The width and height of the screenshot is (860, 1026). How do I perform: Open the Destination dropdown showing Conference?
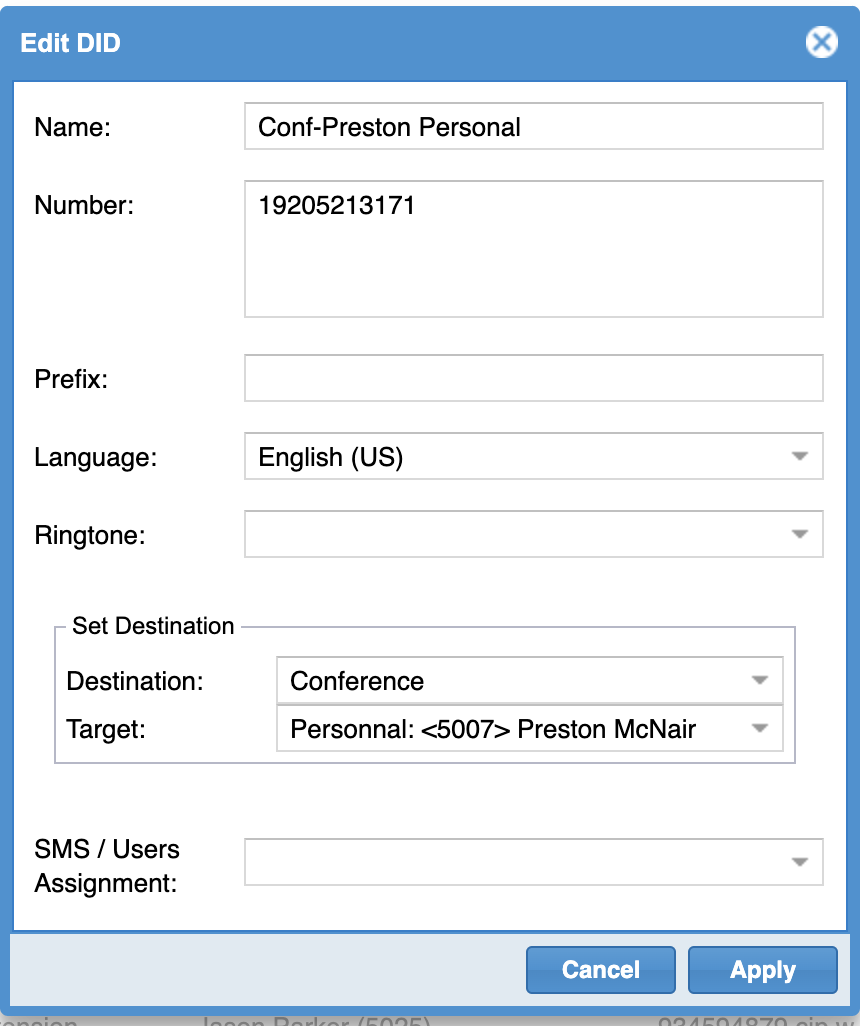pos(758,681)
